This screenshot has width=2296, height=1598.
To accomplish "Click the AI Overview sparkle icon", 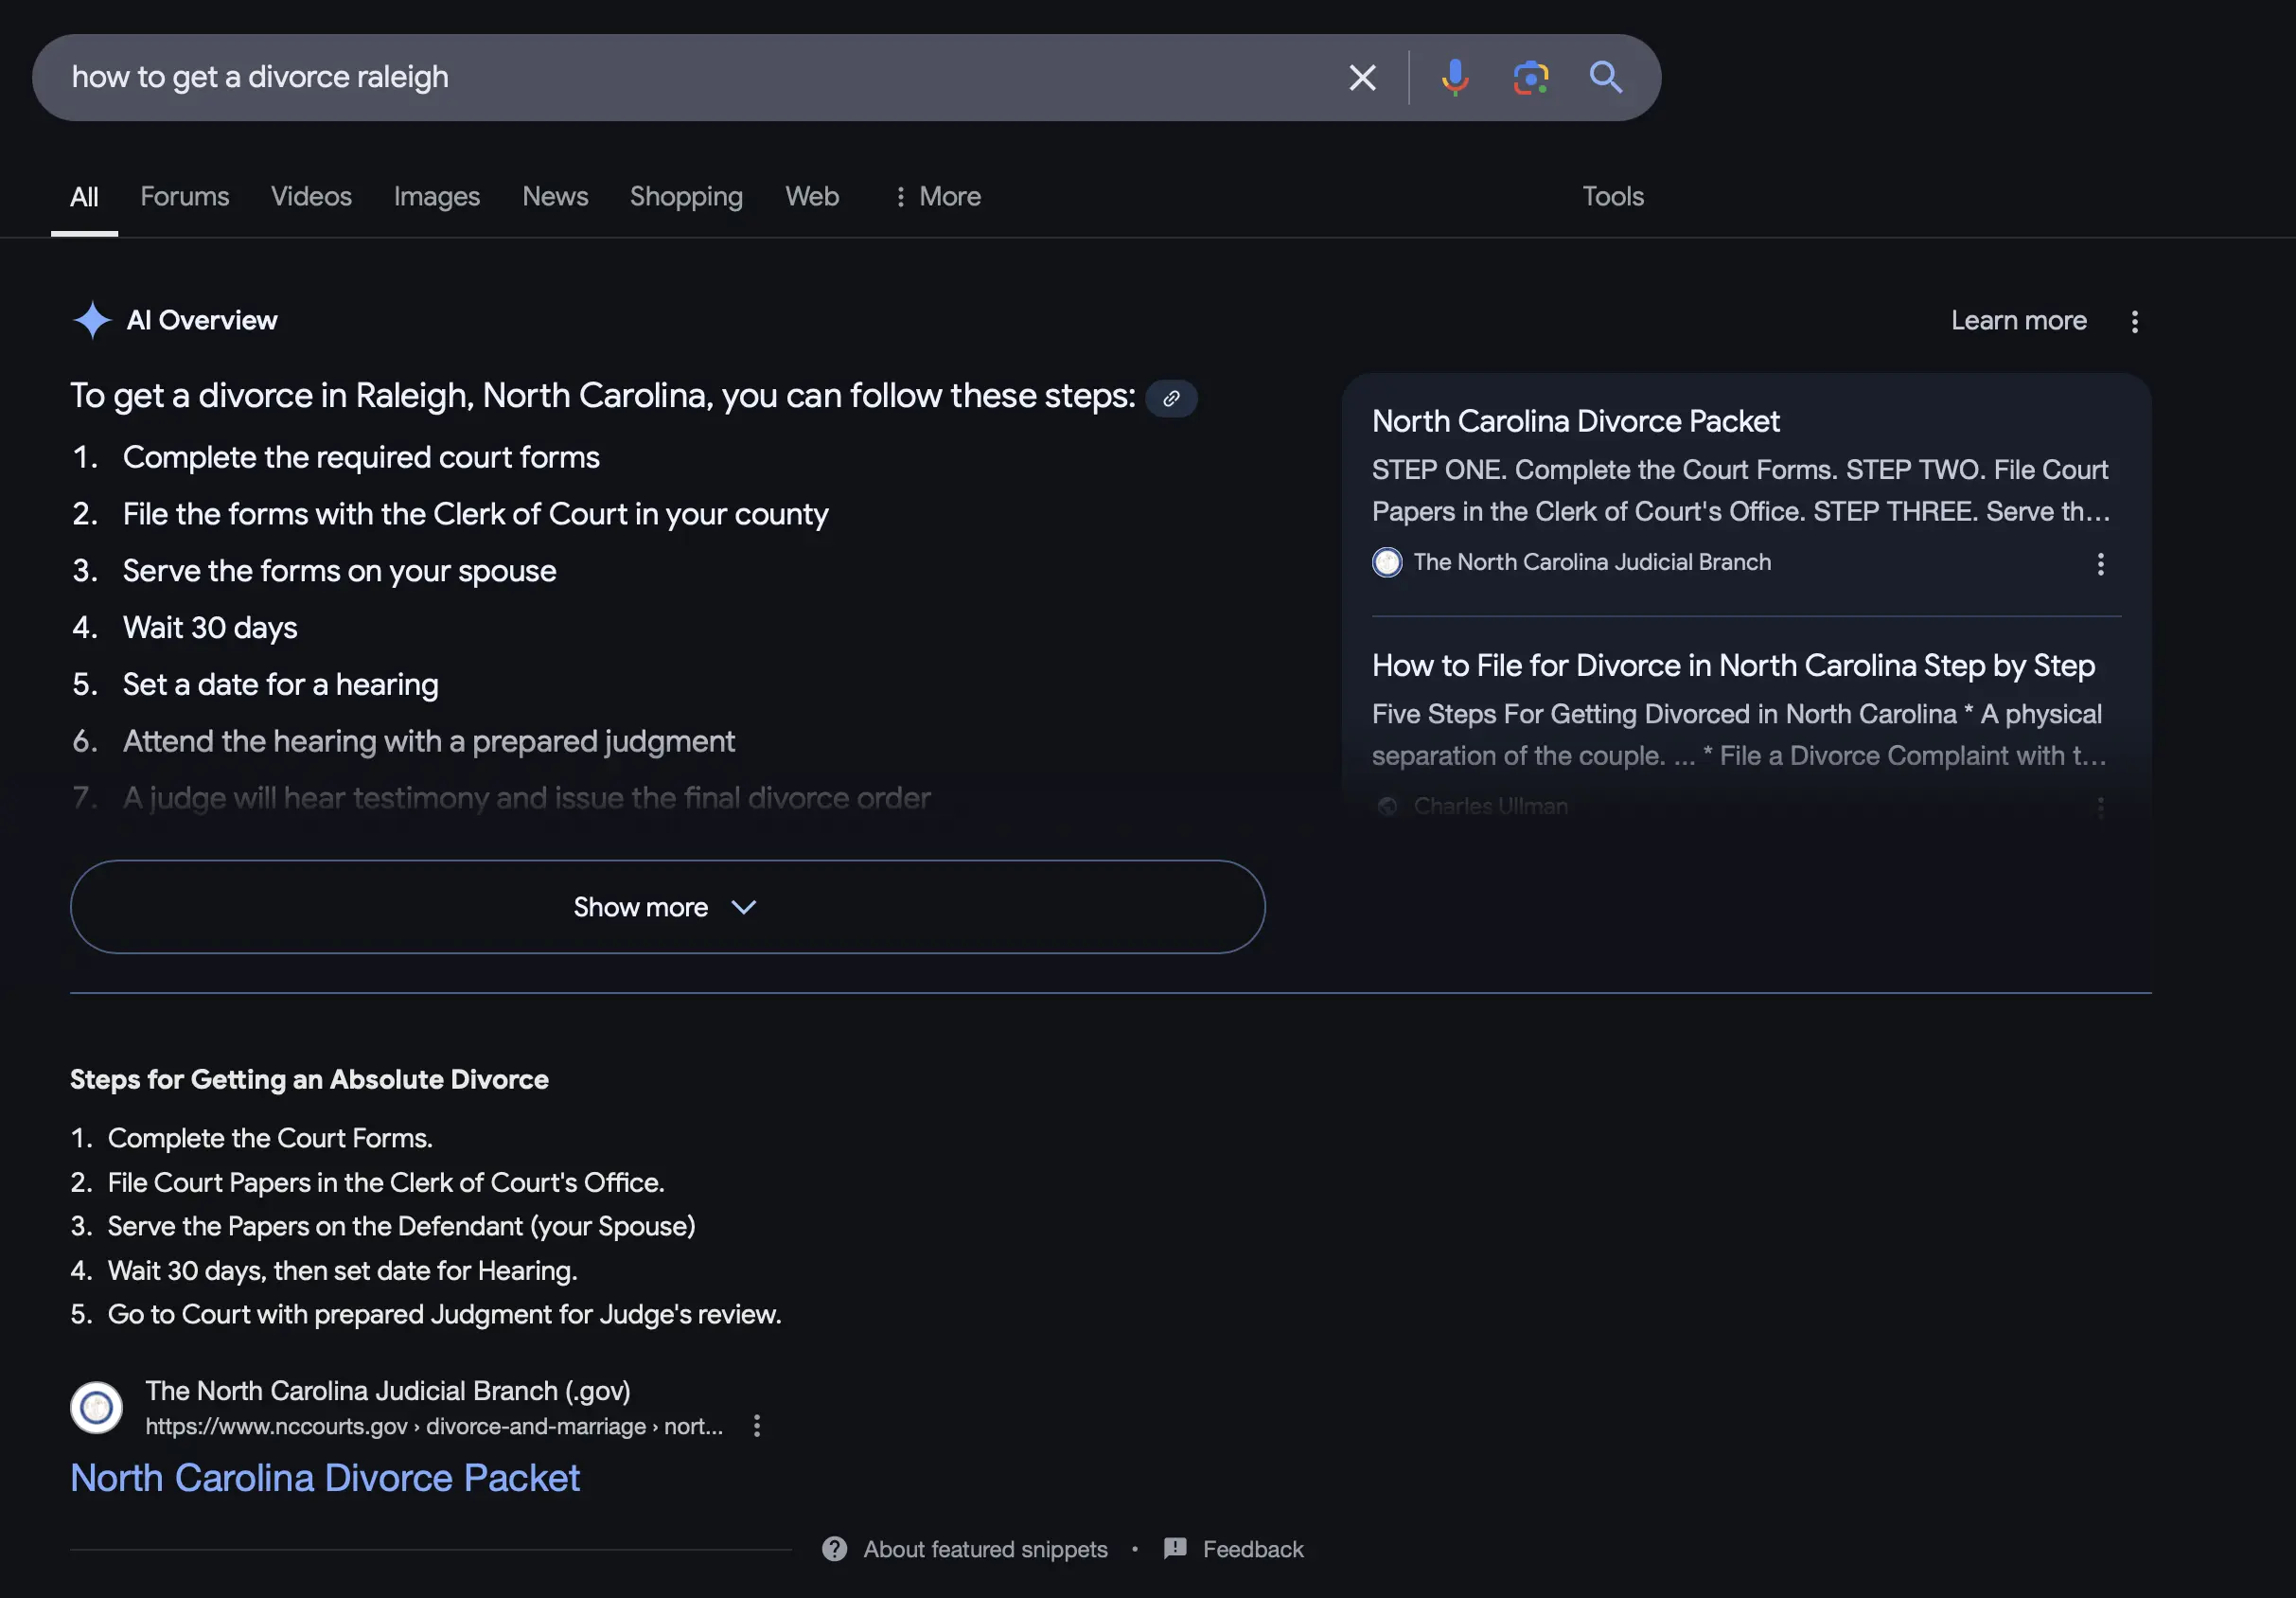I will coord(91,319).
